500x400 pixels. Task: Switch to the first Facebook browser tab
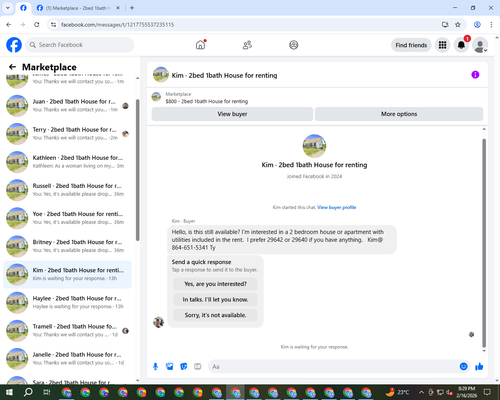pyautogui.click(x=23, y=8)
